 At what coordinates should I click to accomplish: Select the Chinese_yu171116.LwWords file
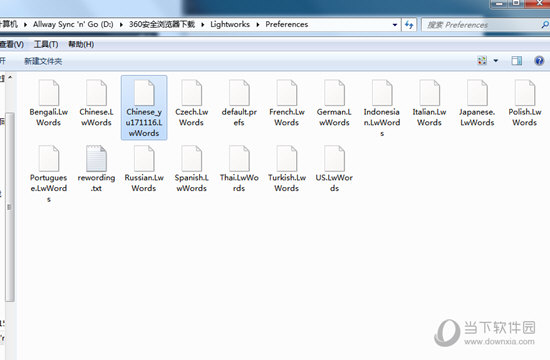point(144,108)
